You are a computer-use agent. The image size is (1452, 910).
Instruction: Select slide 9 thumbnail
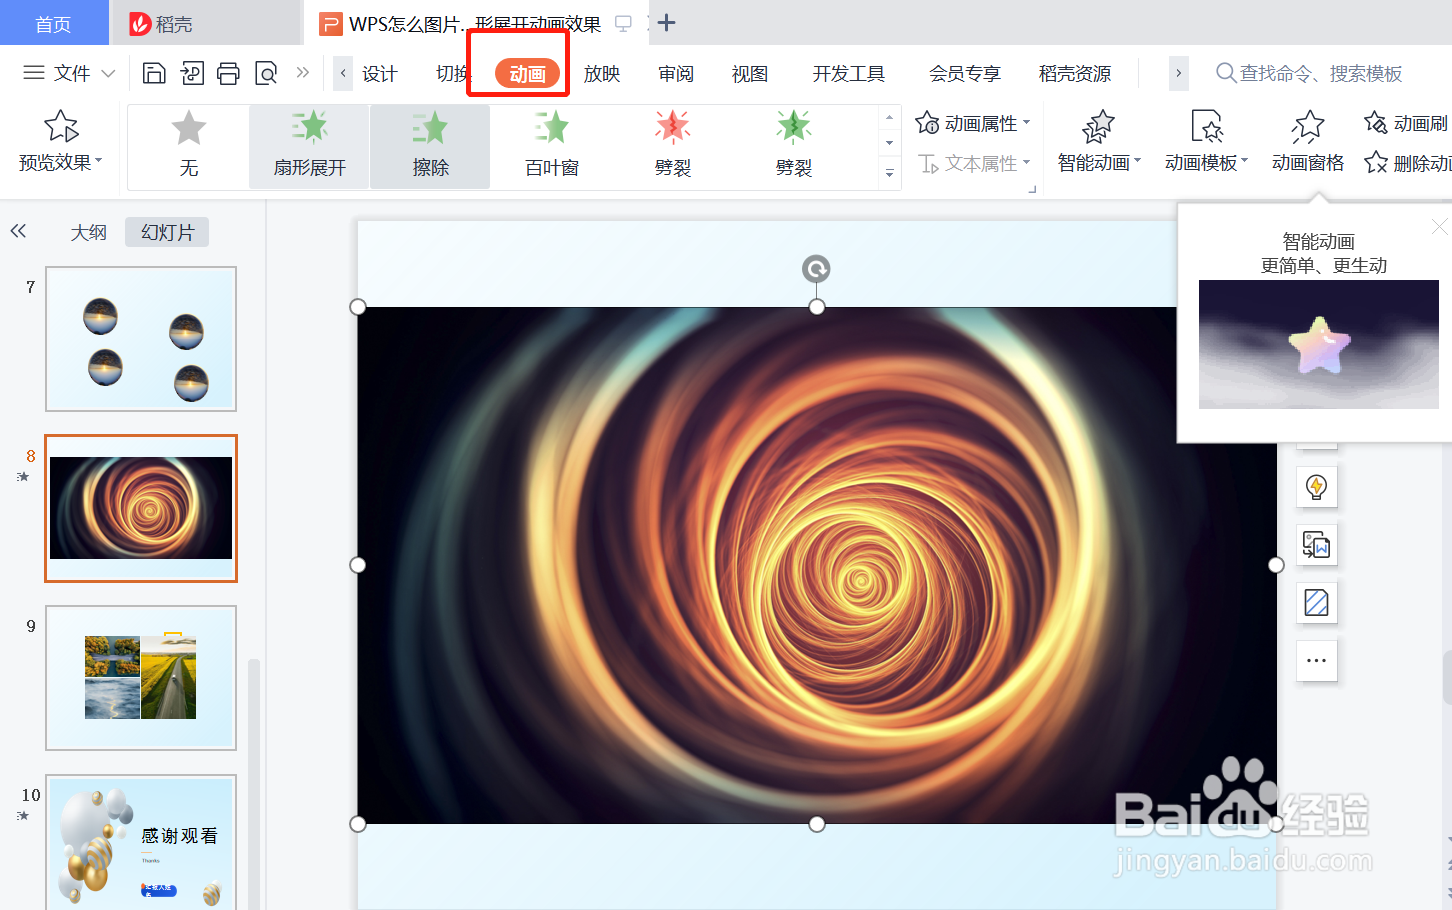(141, 678)
